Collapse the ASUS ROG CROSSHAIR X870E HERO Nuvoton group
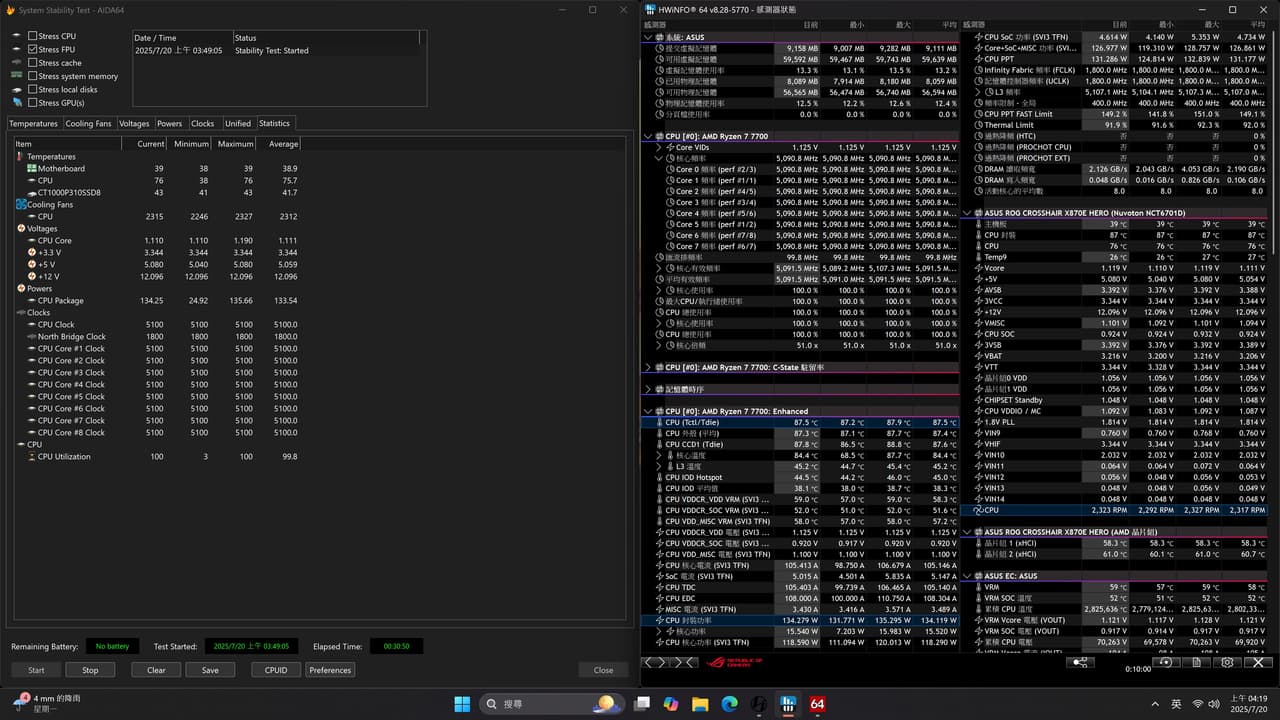Screen dimensions: 1280x720 965,213
